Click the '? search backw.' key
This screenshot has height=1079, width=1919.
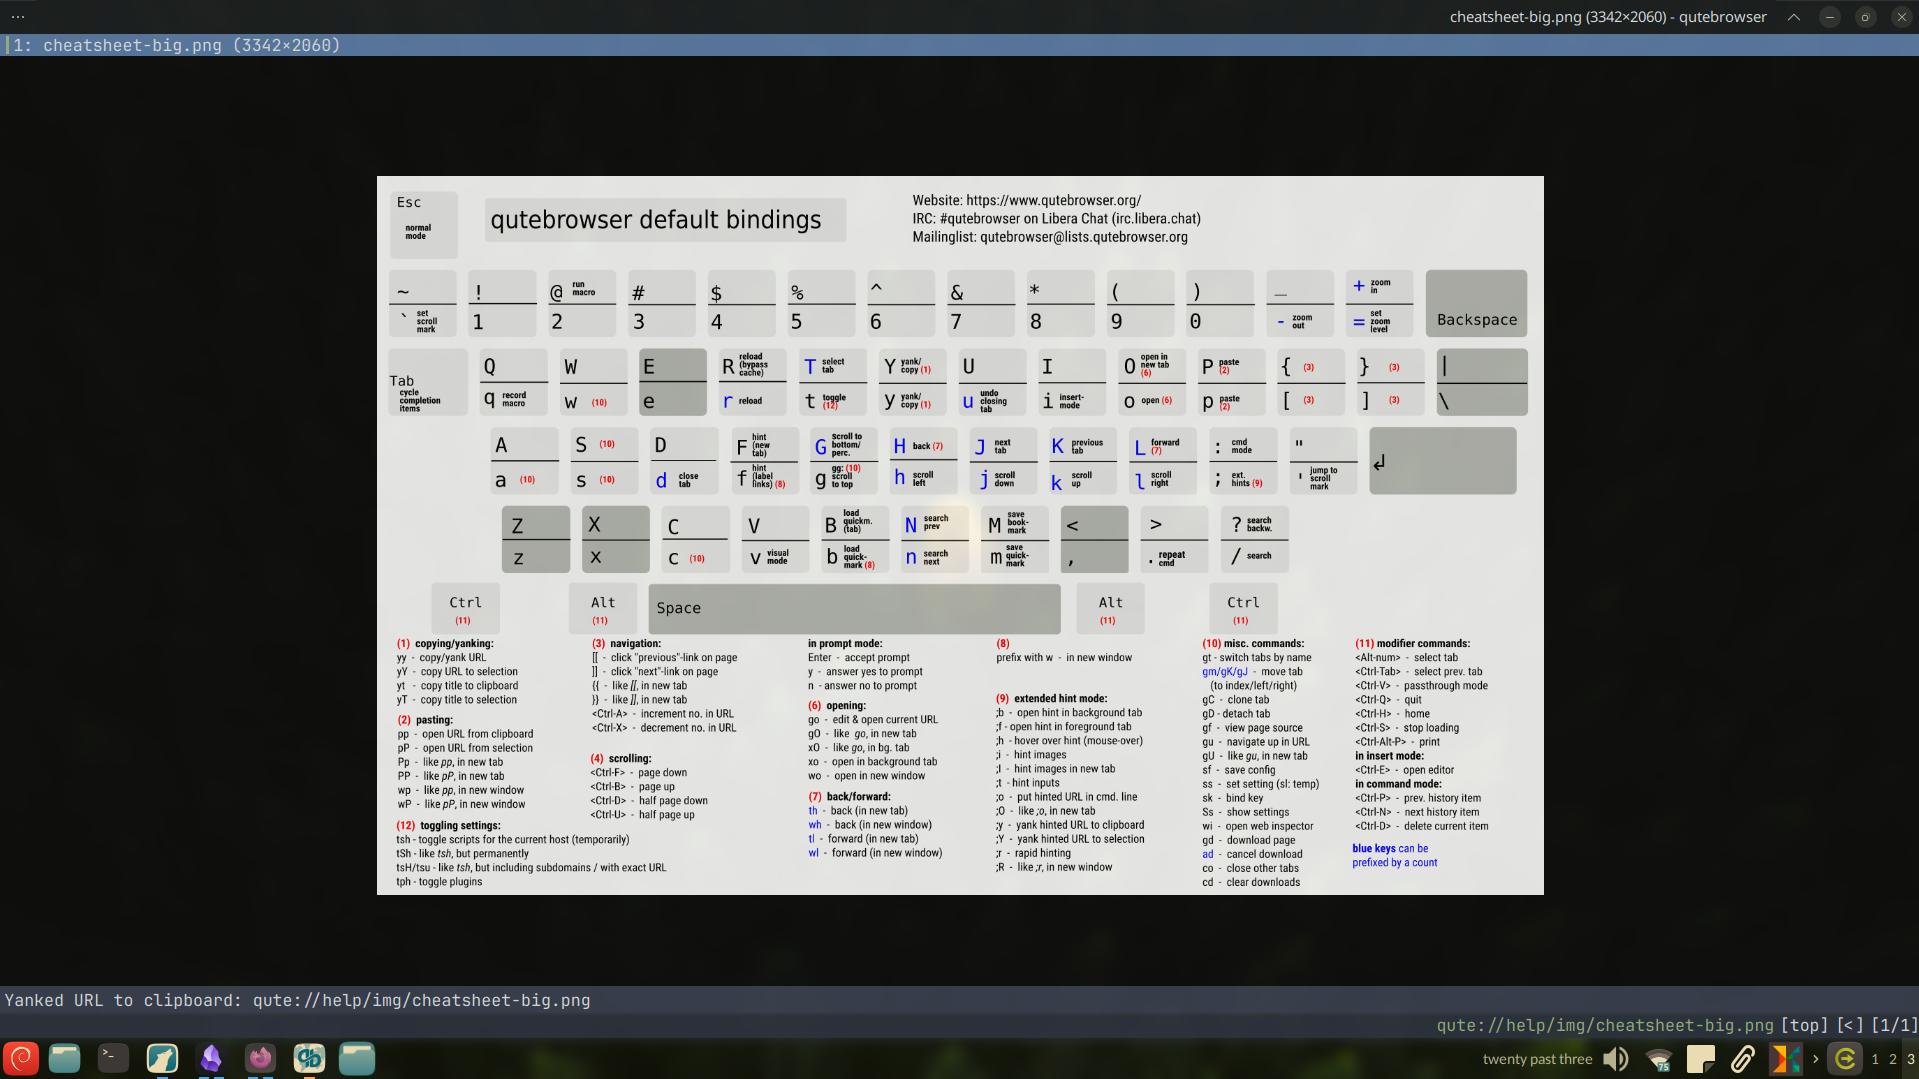pos(1254,523)
